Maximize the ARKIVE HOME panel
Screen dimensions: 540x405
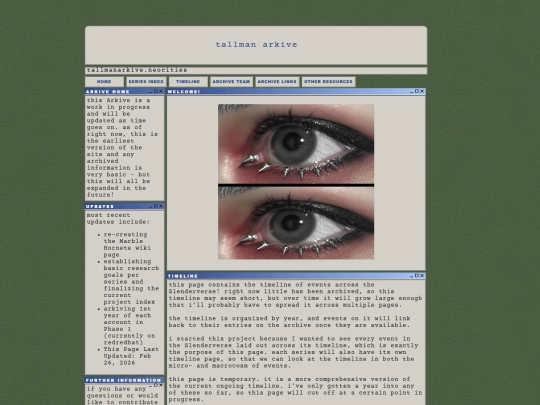[156, 91]
